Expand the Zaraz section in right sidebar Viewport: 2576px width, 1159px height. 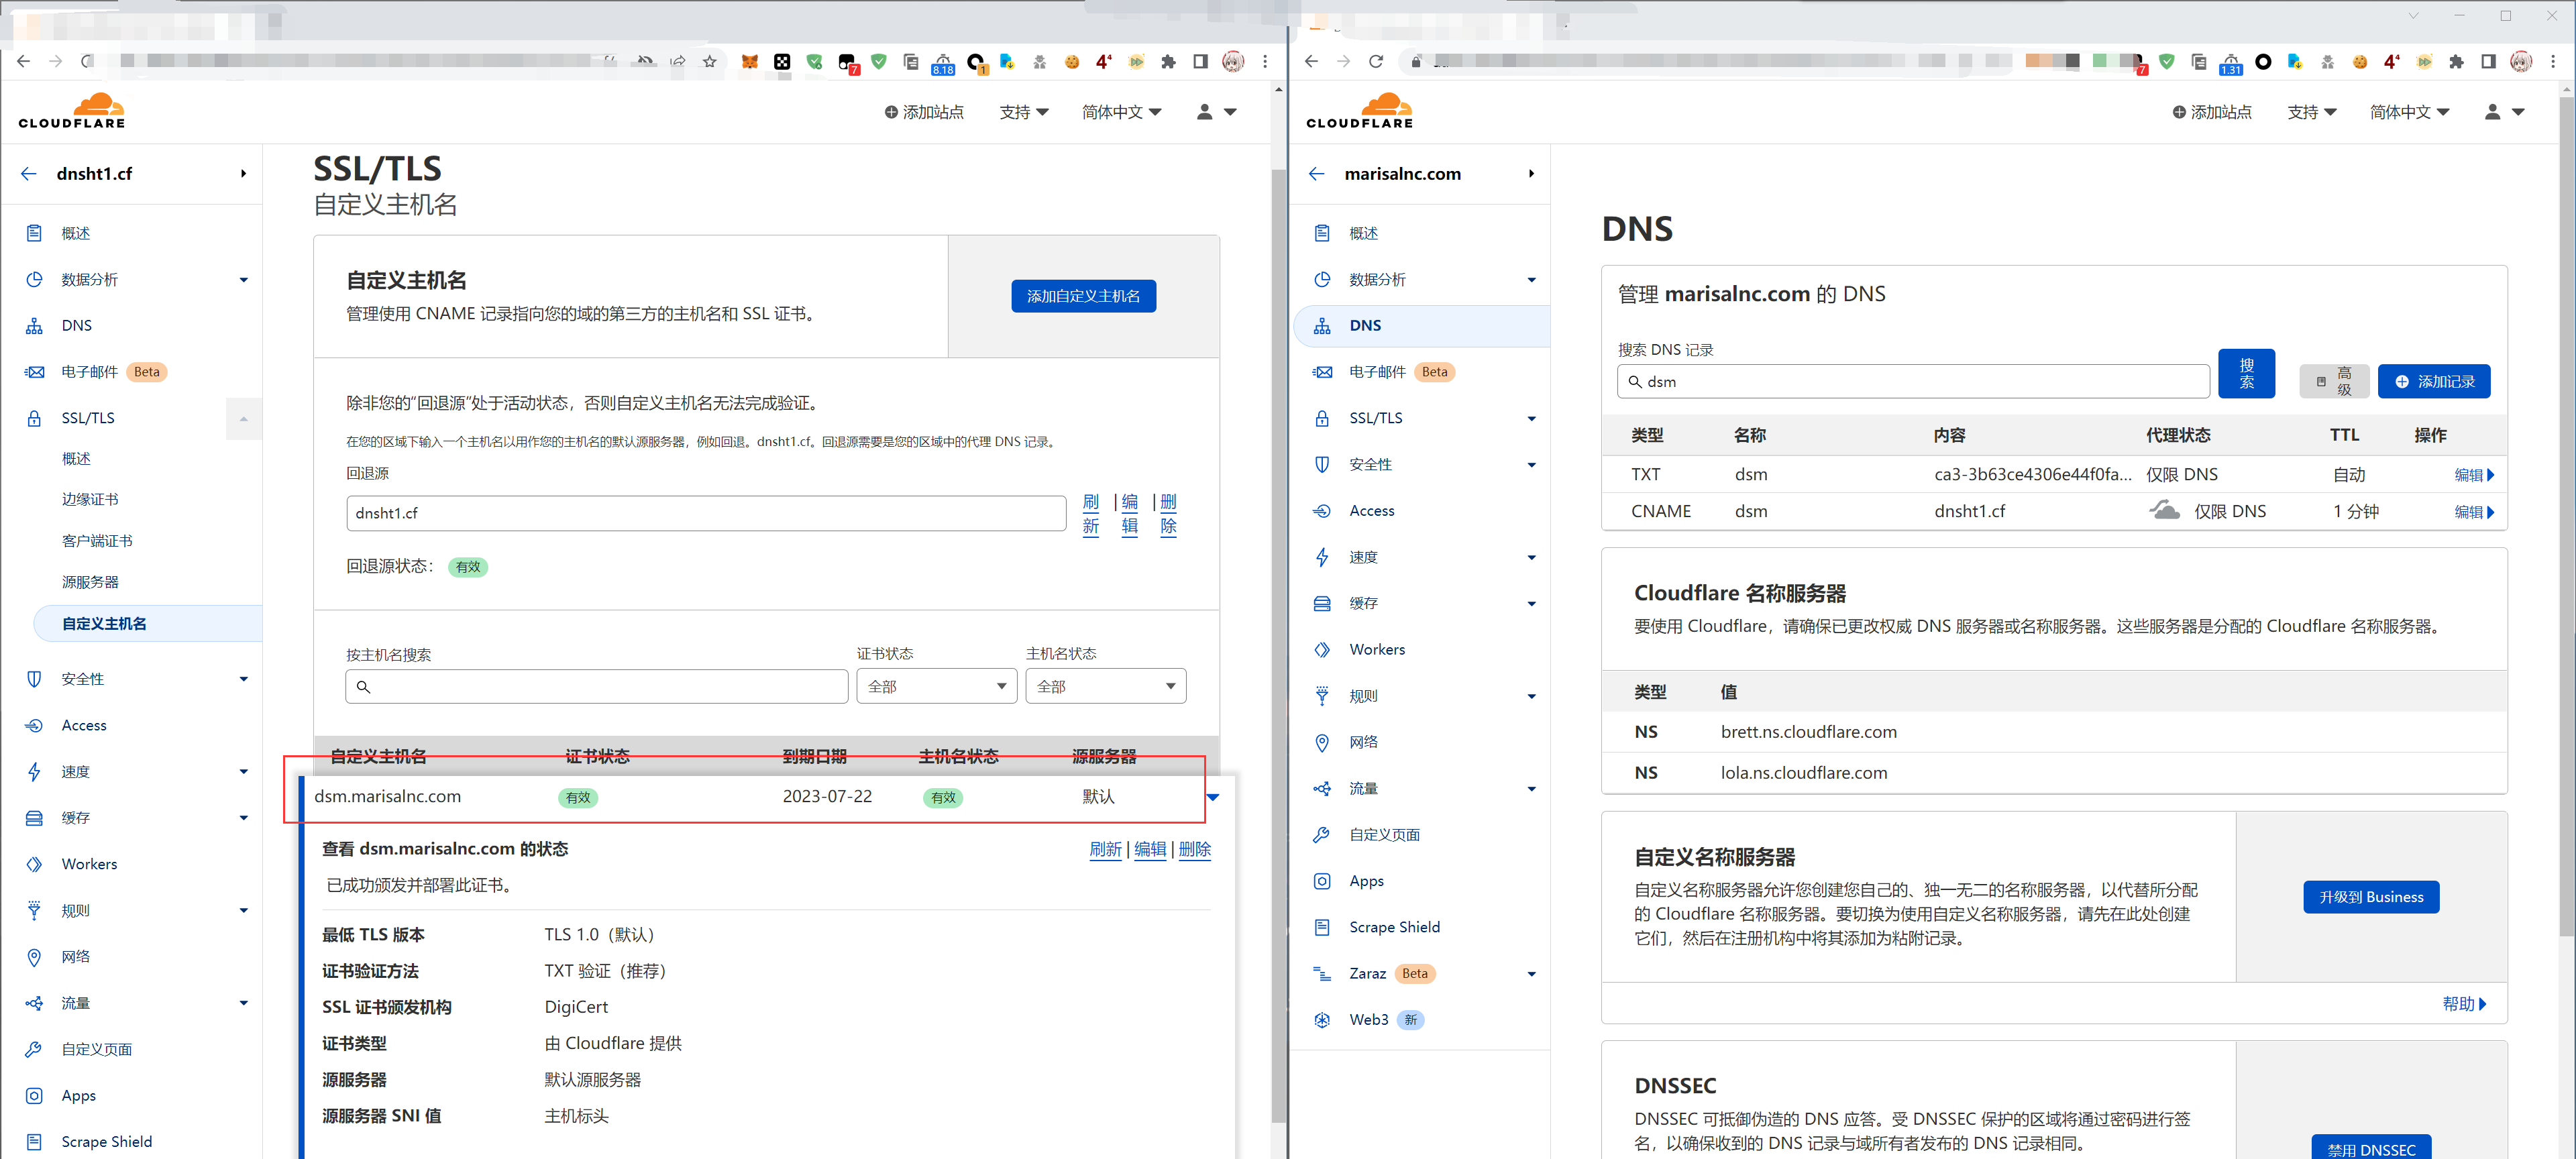click(1531, 974)
